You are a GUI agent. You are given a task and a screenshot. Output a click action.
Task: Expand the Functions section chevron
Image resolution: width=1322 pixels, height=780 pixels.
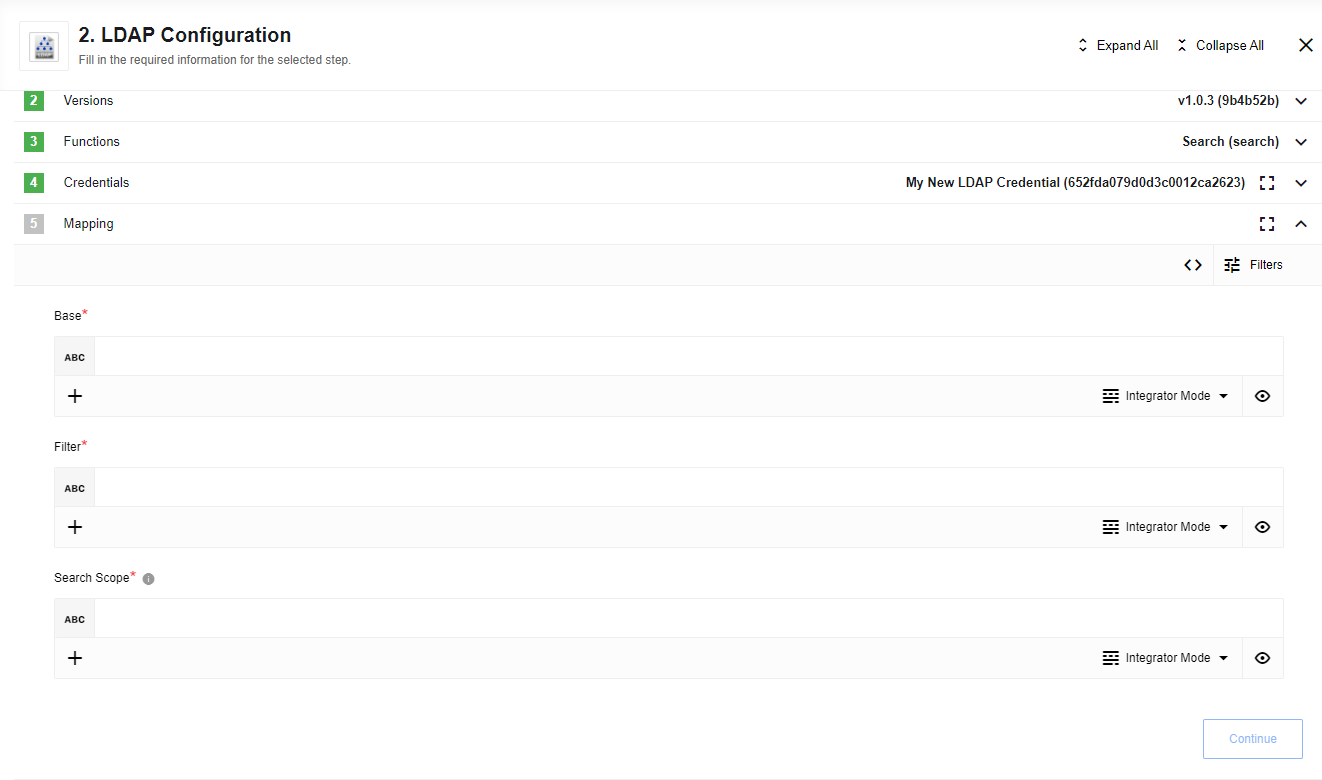tap(1301, 142)
